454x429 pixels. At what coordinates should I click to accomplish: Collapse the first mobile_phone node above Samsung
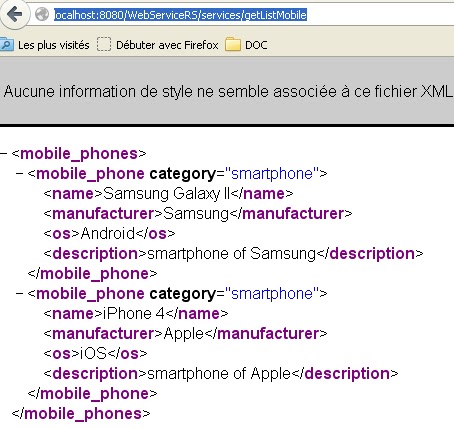pyautogui.click(x=20, y=174)
